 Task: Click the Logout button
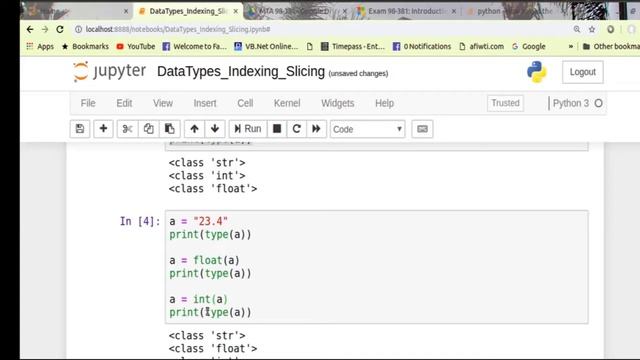(582, 72)
